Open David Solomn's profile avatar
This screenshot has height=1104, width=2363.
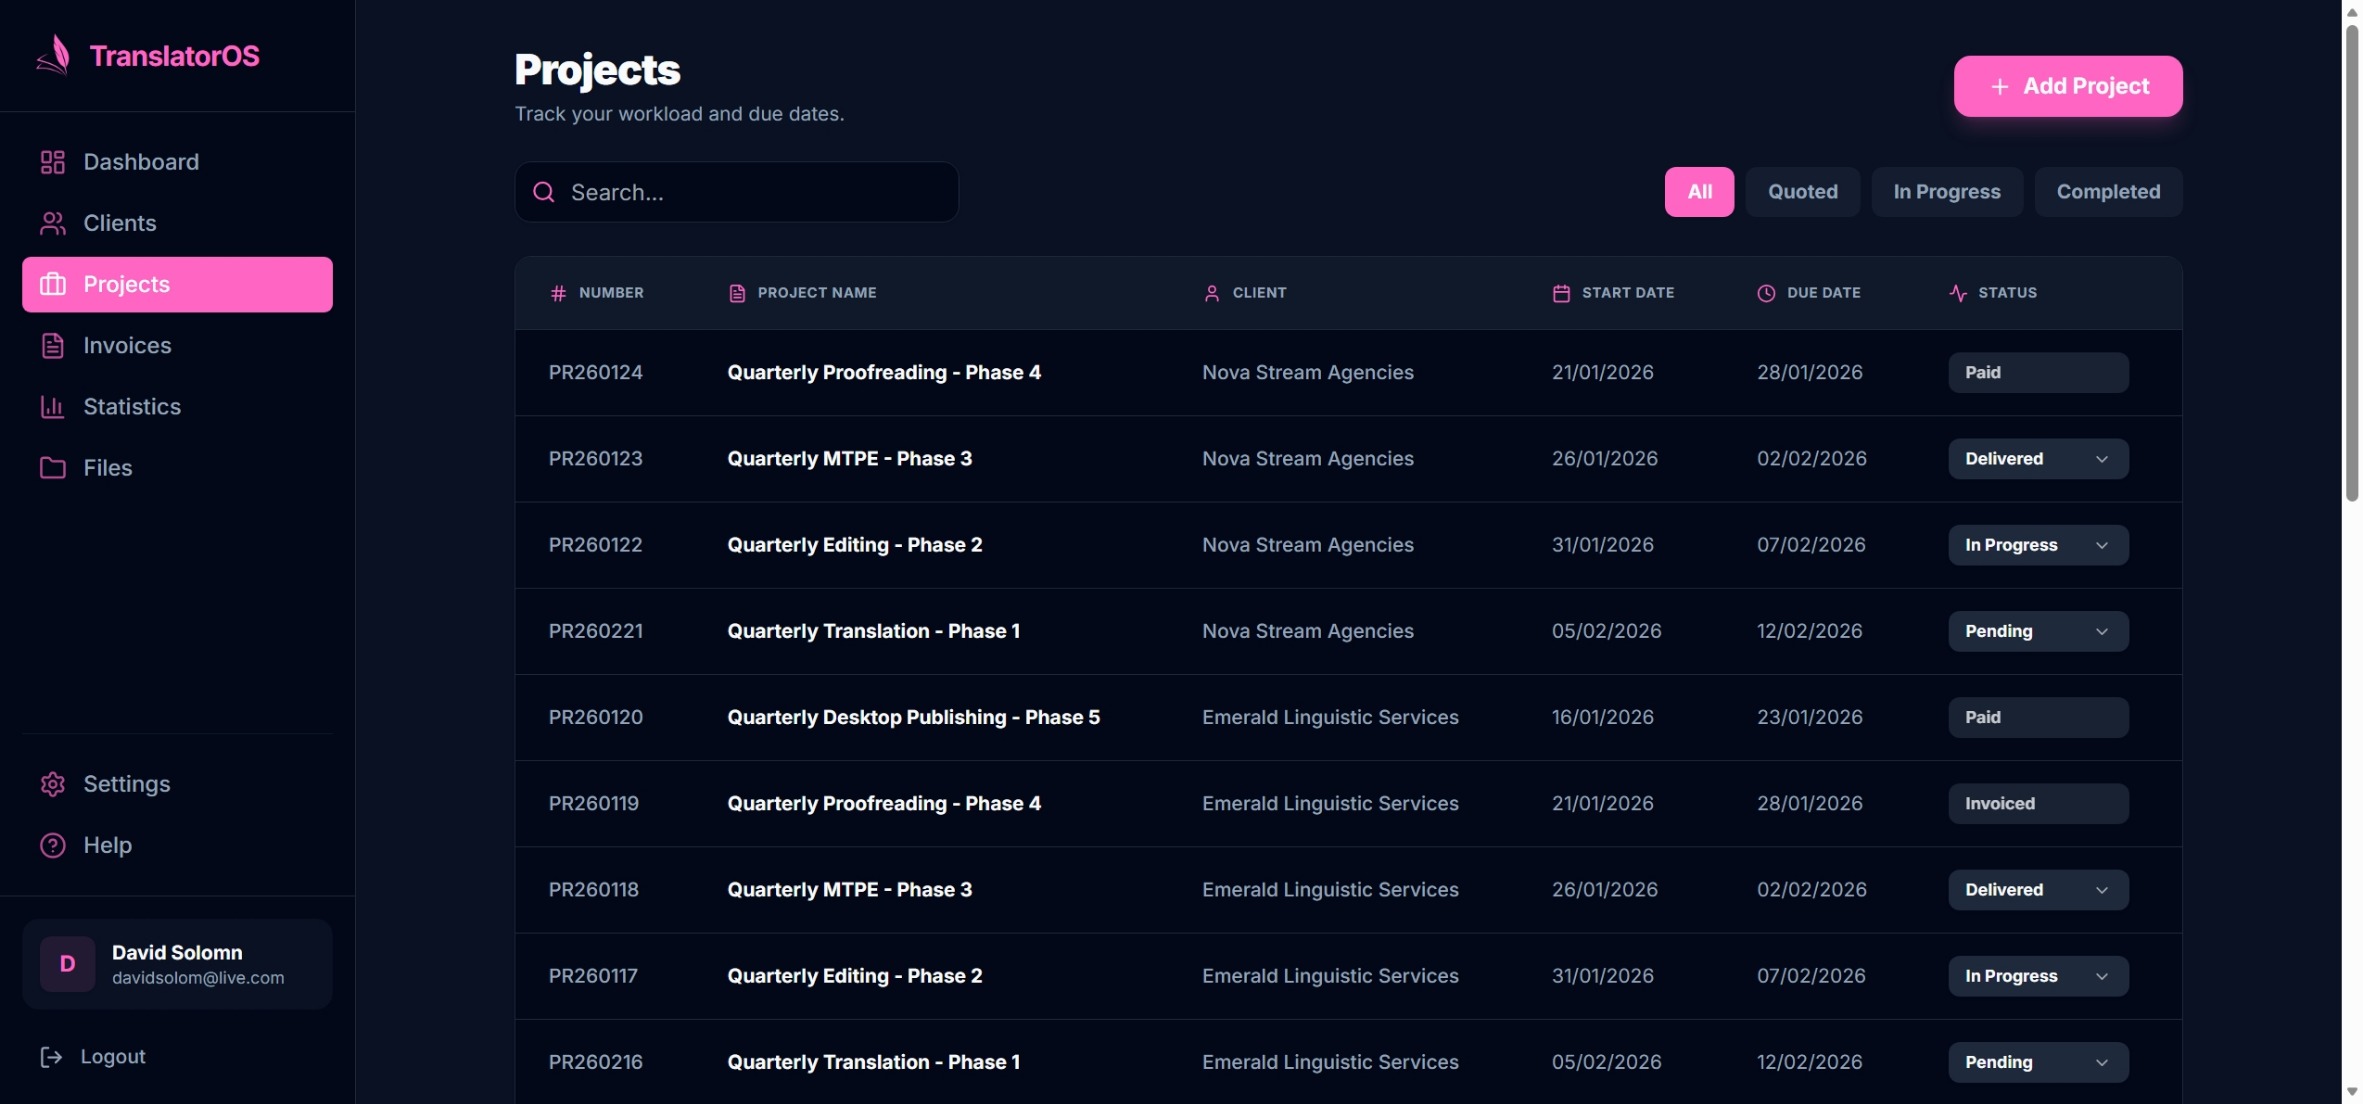tap(66, 963)
